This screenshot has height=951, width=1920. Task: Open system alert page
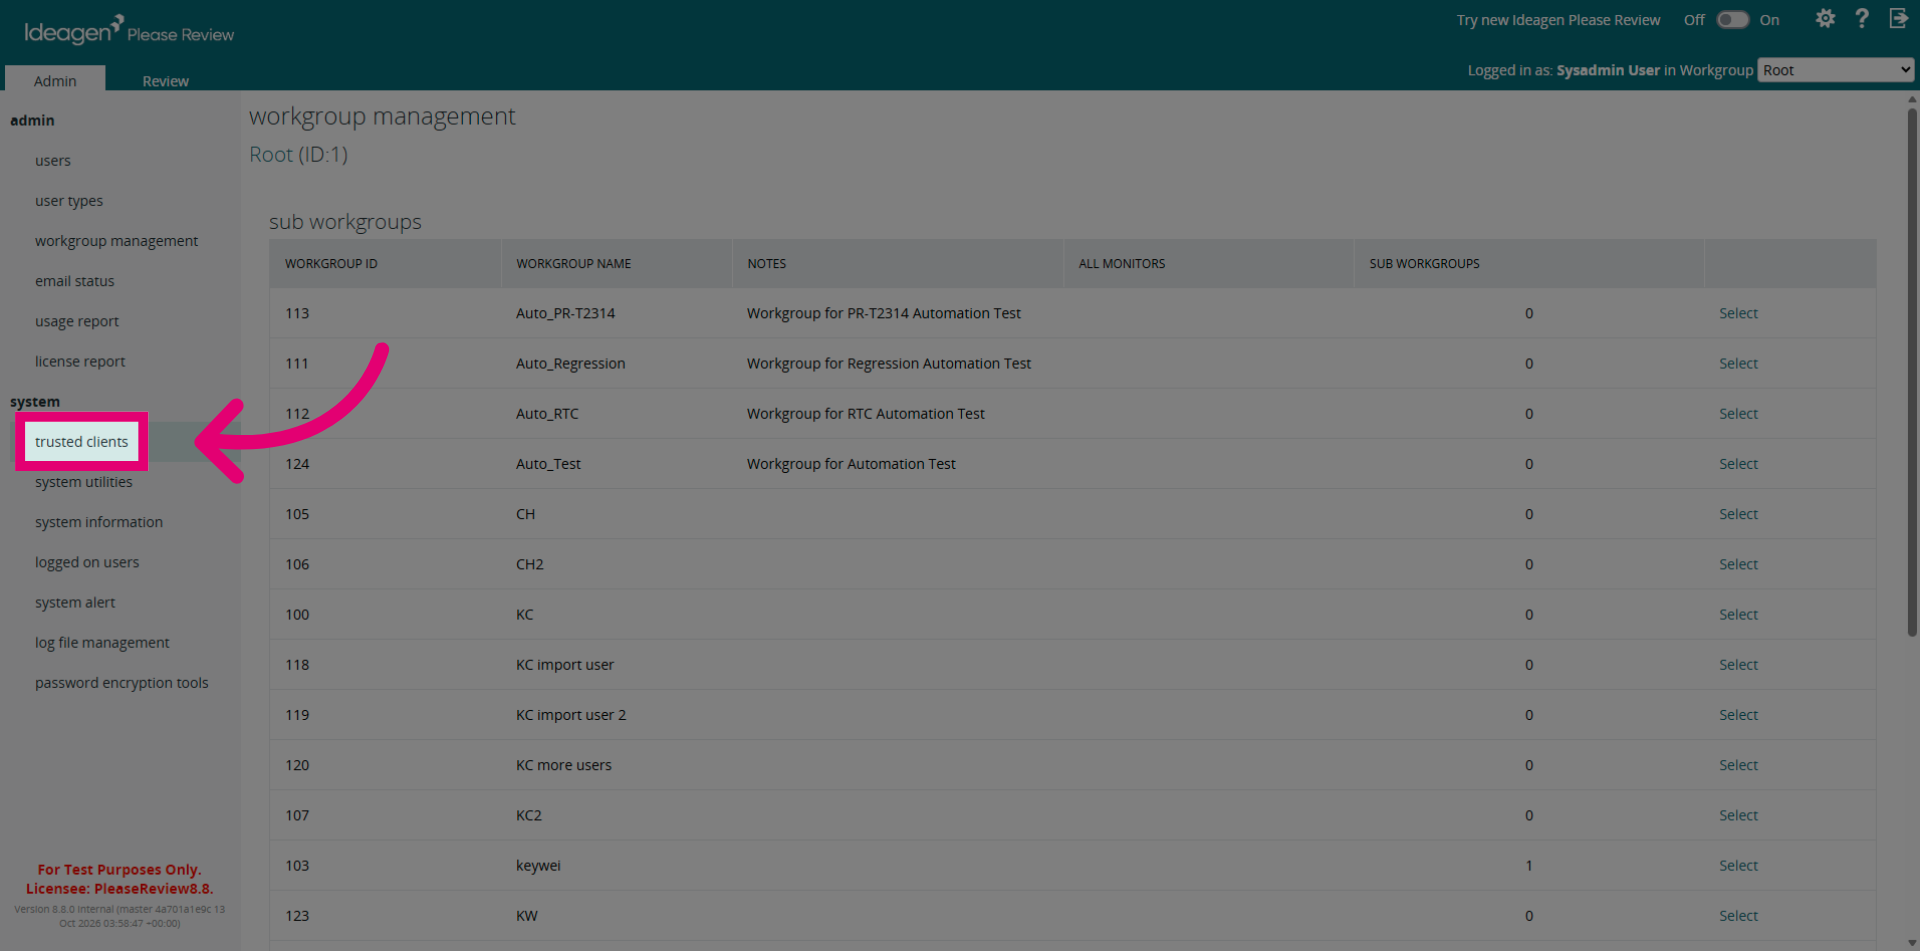click(75, 602)
